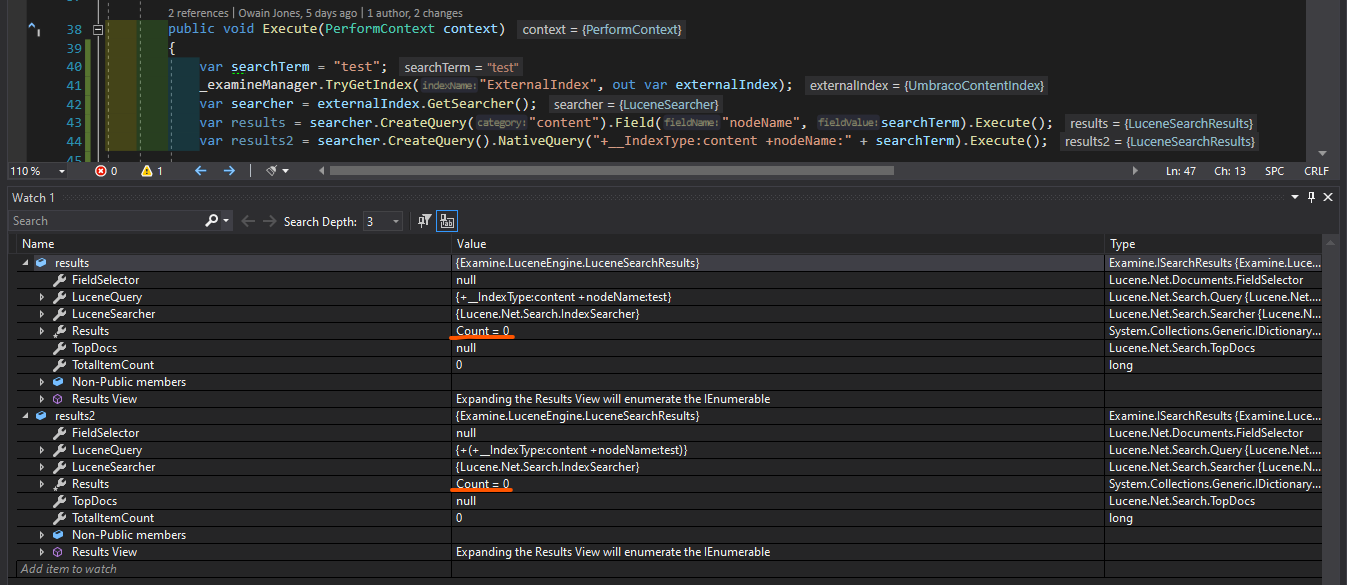Toggle the pinned-items filter icon

click(x=425, y=221)
